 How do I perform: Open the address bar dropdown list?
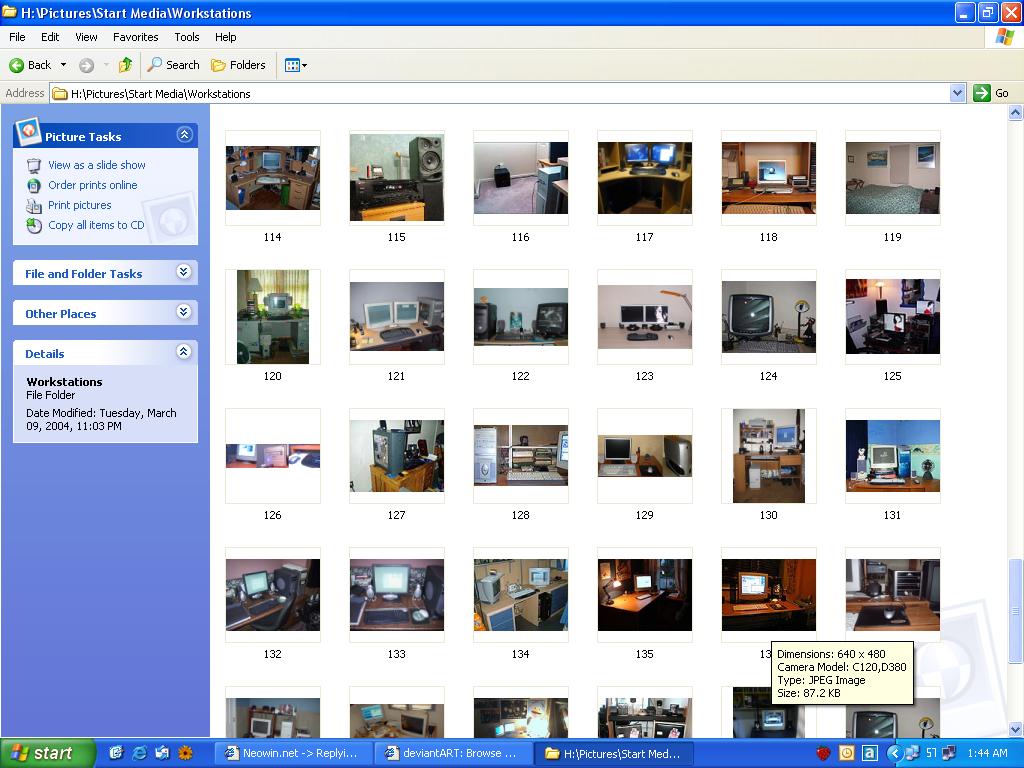(x=957, y=93)
